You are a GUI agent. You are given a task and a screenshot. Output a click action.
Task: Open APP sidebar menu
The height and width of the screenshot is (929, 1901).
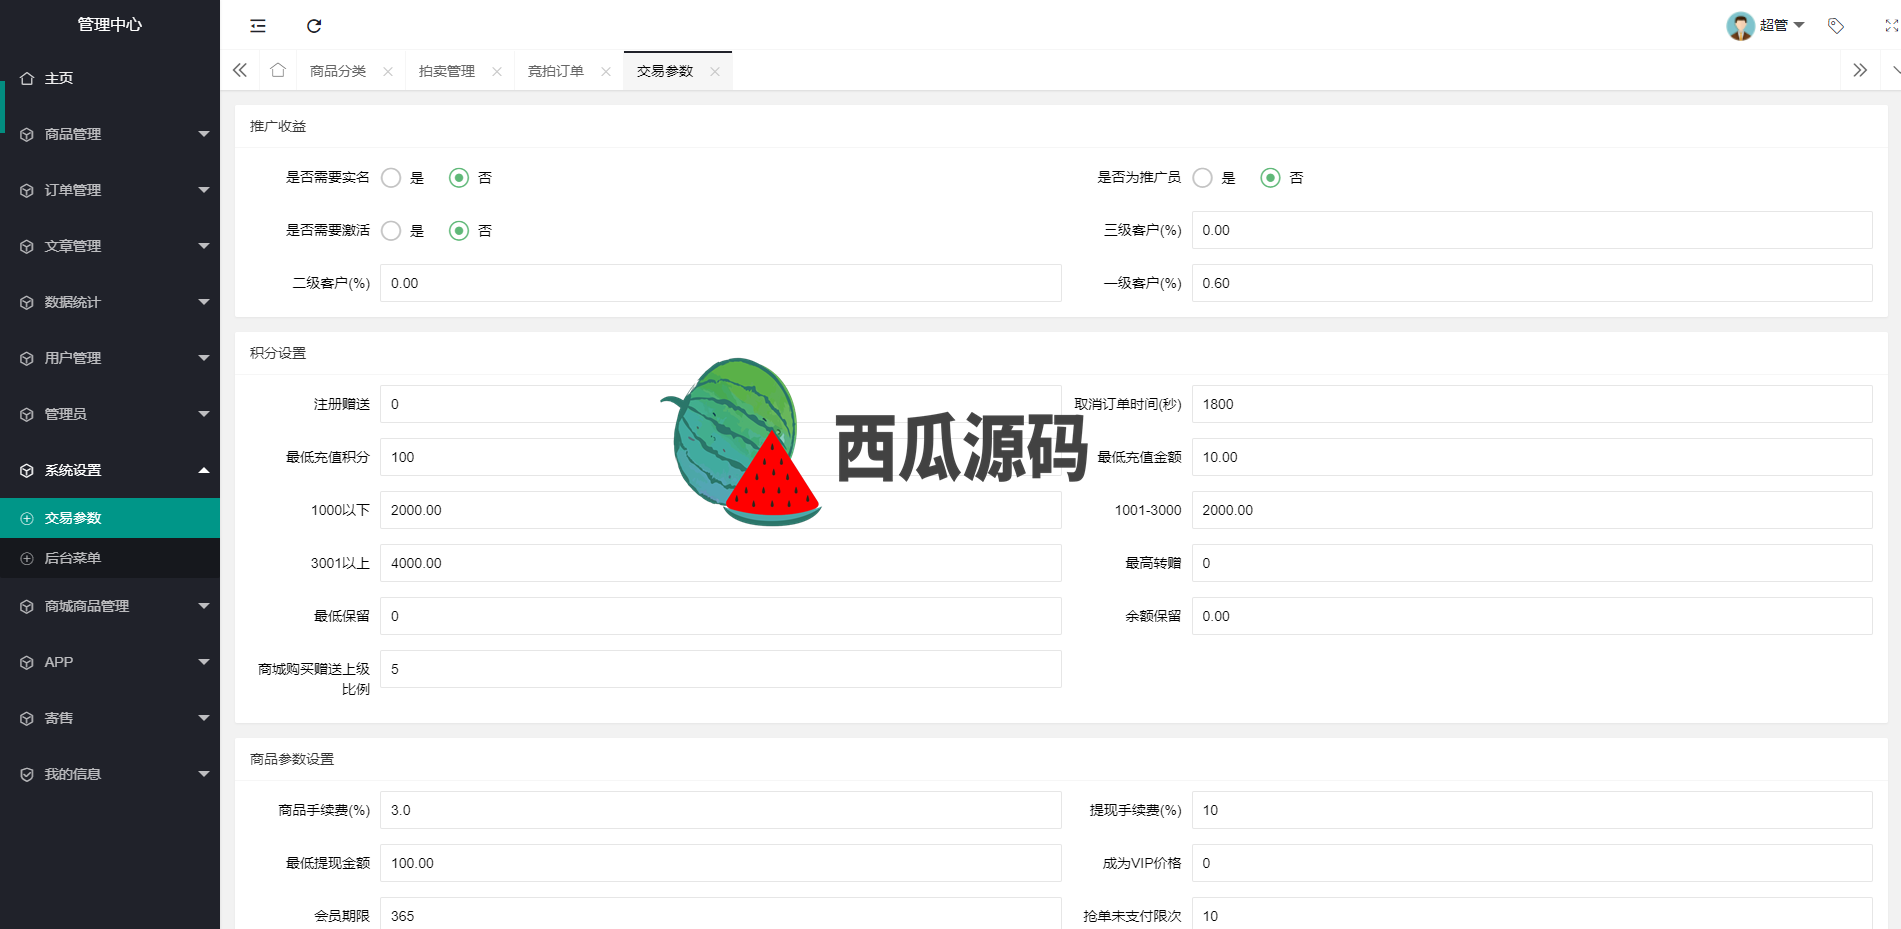click(110, 662)
